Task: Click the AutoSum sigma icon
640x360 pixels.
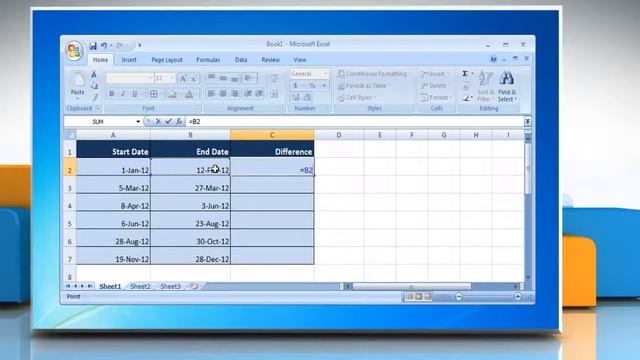Action: (465, 74)
